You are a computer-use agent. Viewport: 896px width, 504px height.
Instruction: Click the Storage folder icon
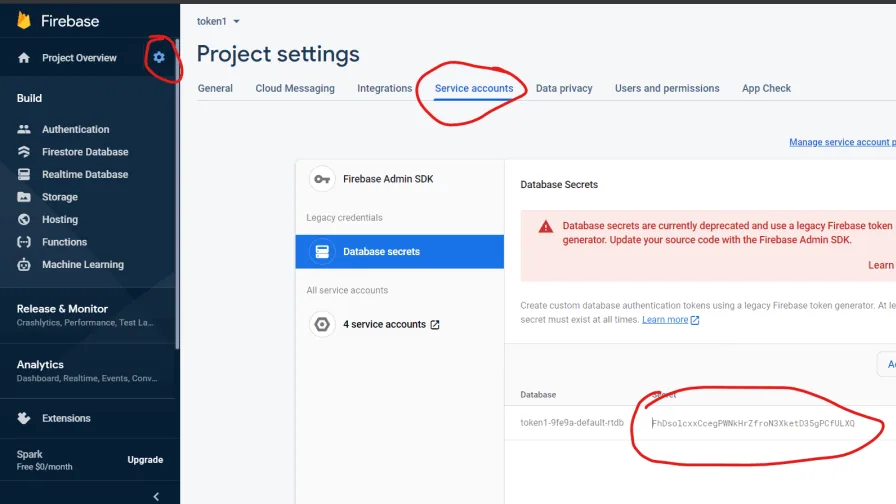click(23, 197)
